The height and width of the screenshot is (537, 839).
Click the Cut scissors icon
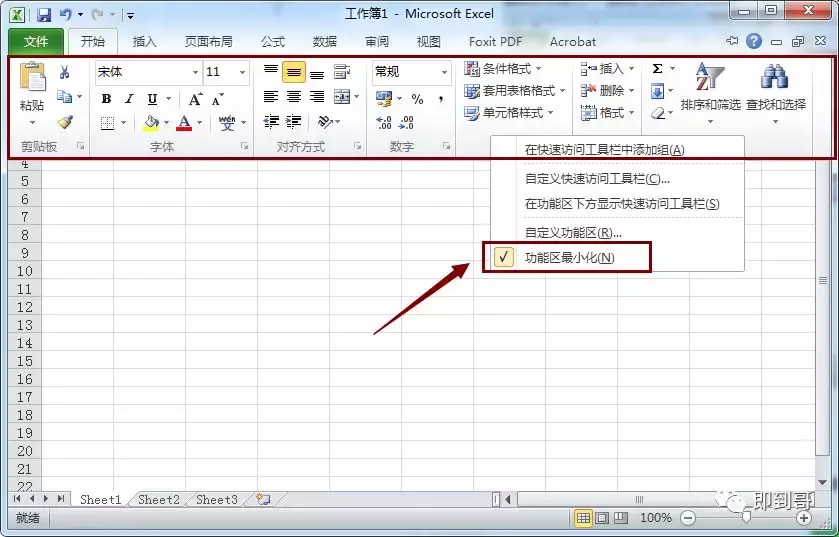[x=65, y=72]
